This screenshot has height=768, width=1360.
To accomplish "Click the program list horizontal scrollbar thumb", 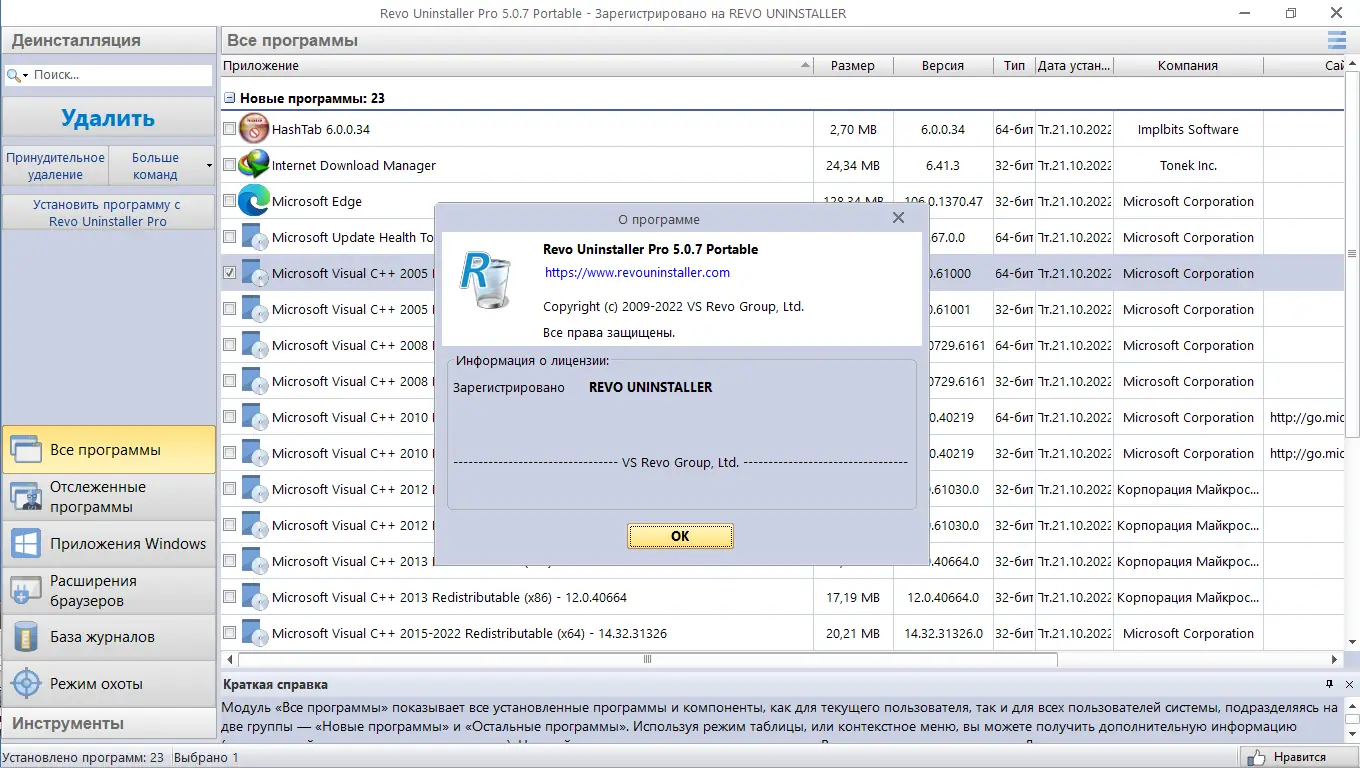I will [647, 659].
